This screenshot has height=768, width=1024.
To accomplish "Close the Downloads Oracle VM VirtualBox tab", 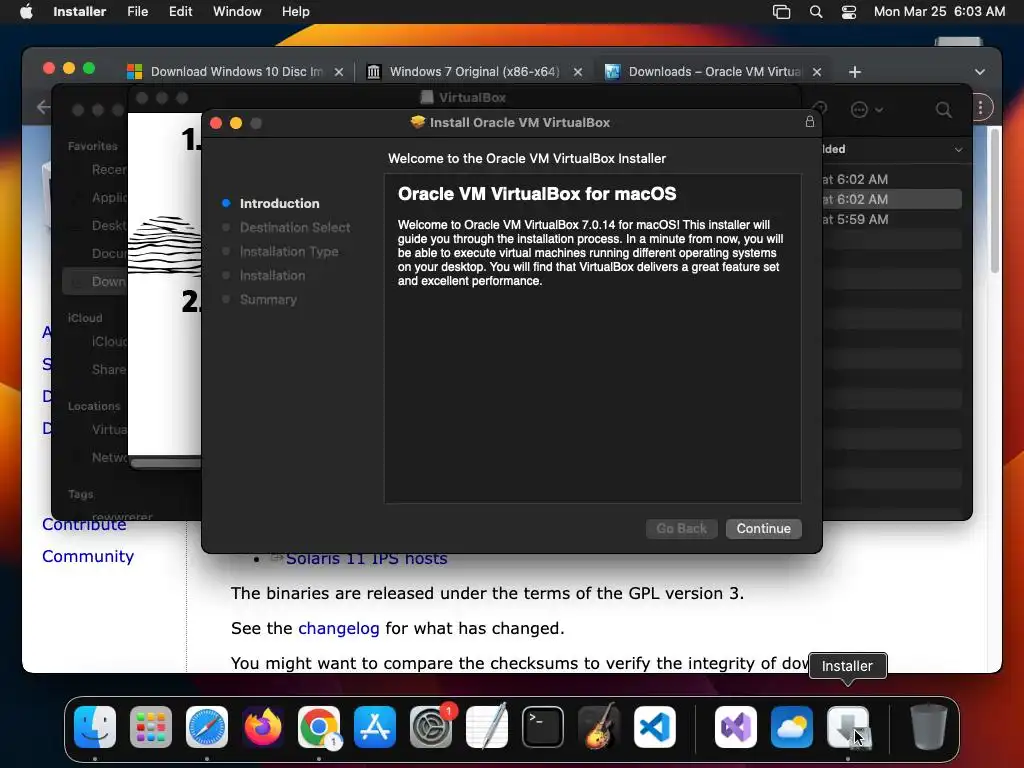I will 816,72.
